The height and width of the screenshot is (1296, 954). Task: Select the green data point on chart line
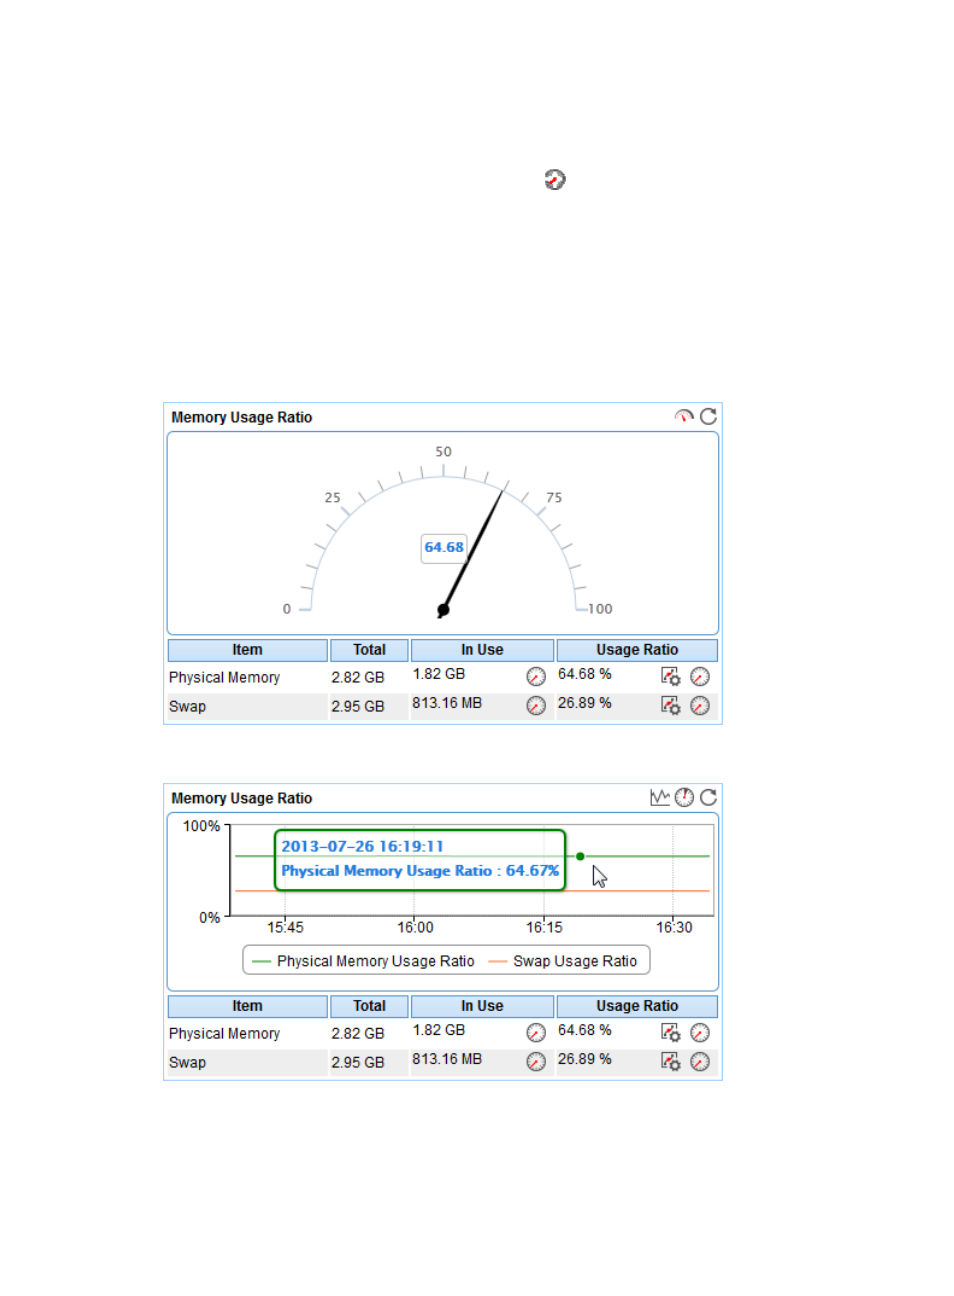[x=580, y=856]
